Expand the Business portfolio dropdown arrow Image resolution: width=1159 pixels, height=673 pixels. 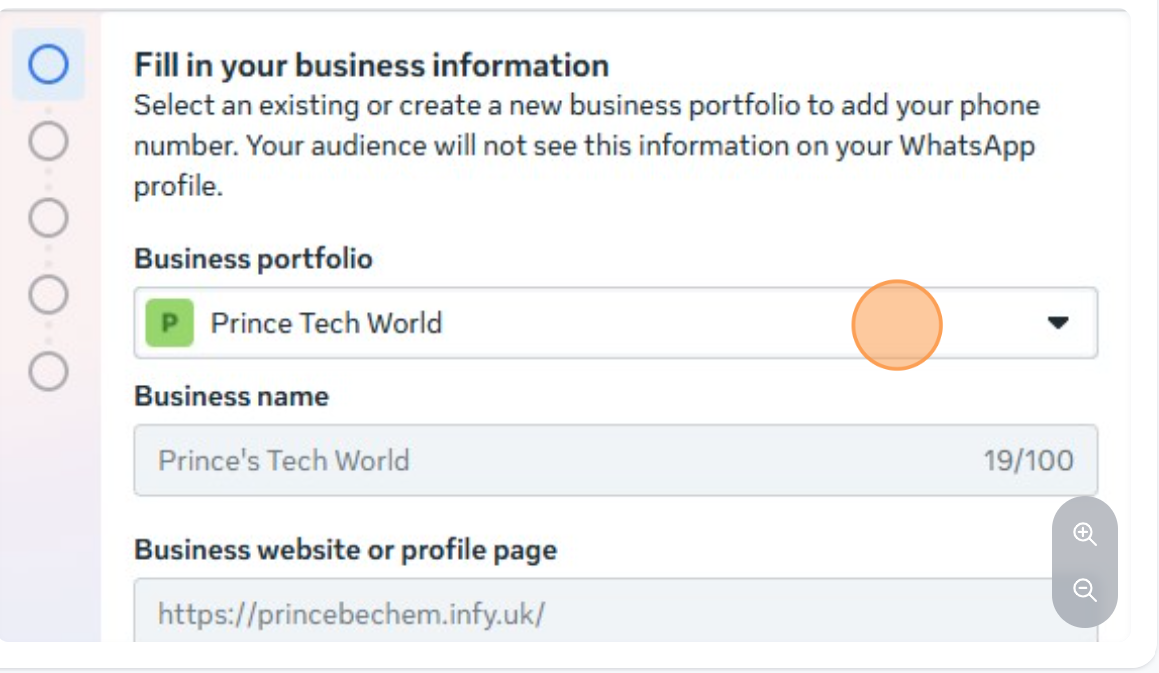click(x=1058, y=323)
